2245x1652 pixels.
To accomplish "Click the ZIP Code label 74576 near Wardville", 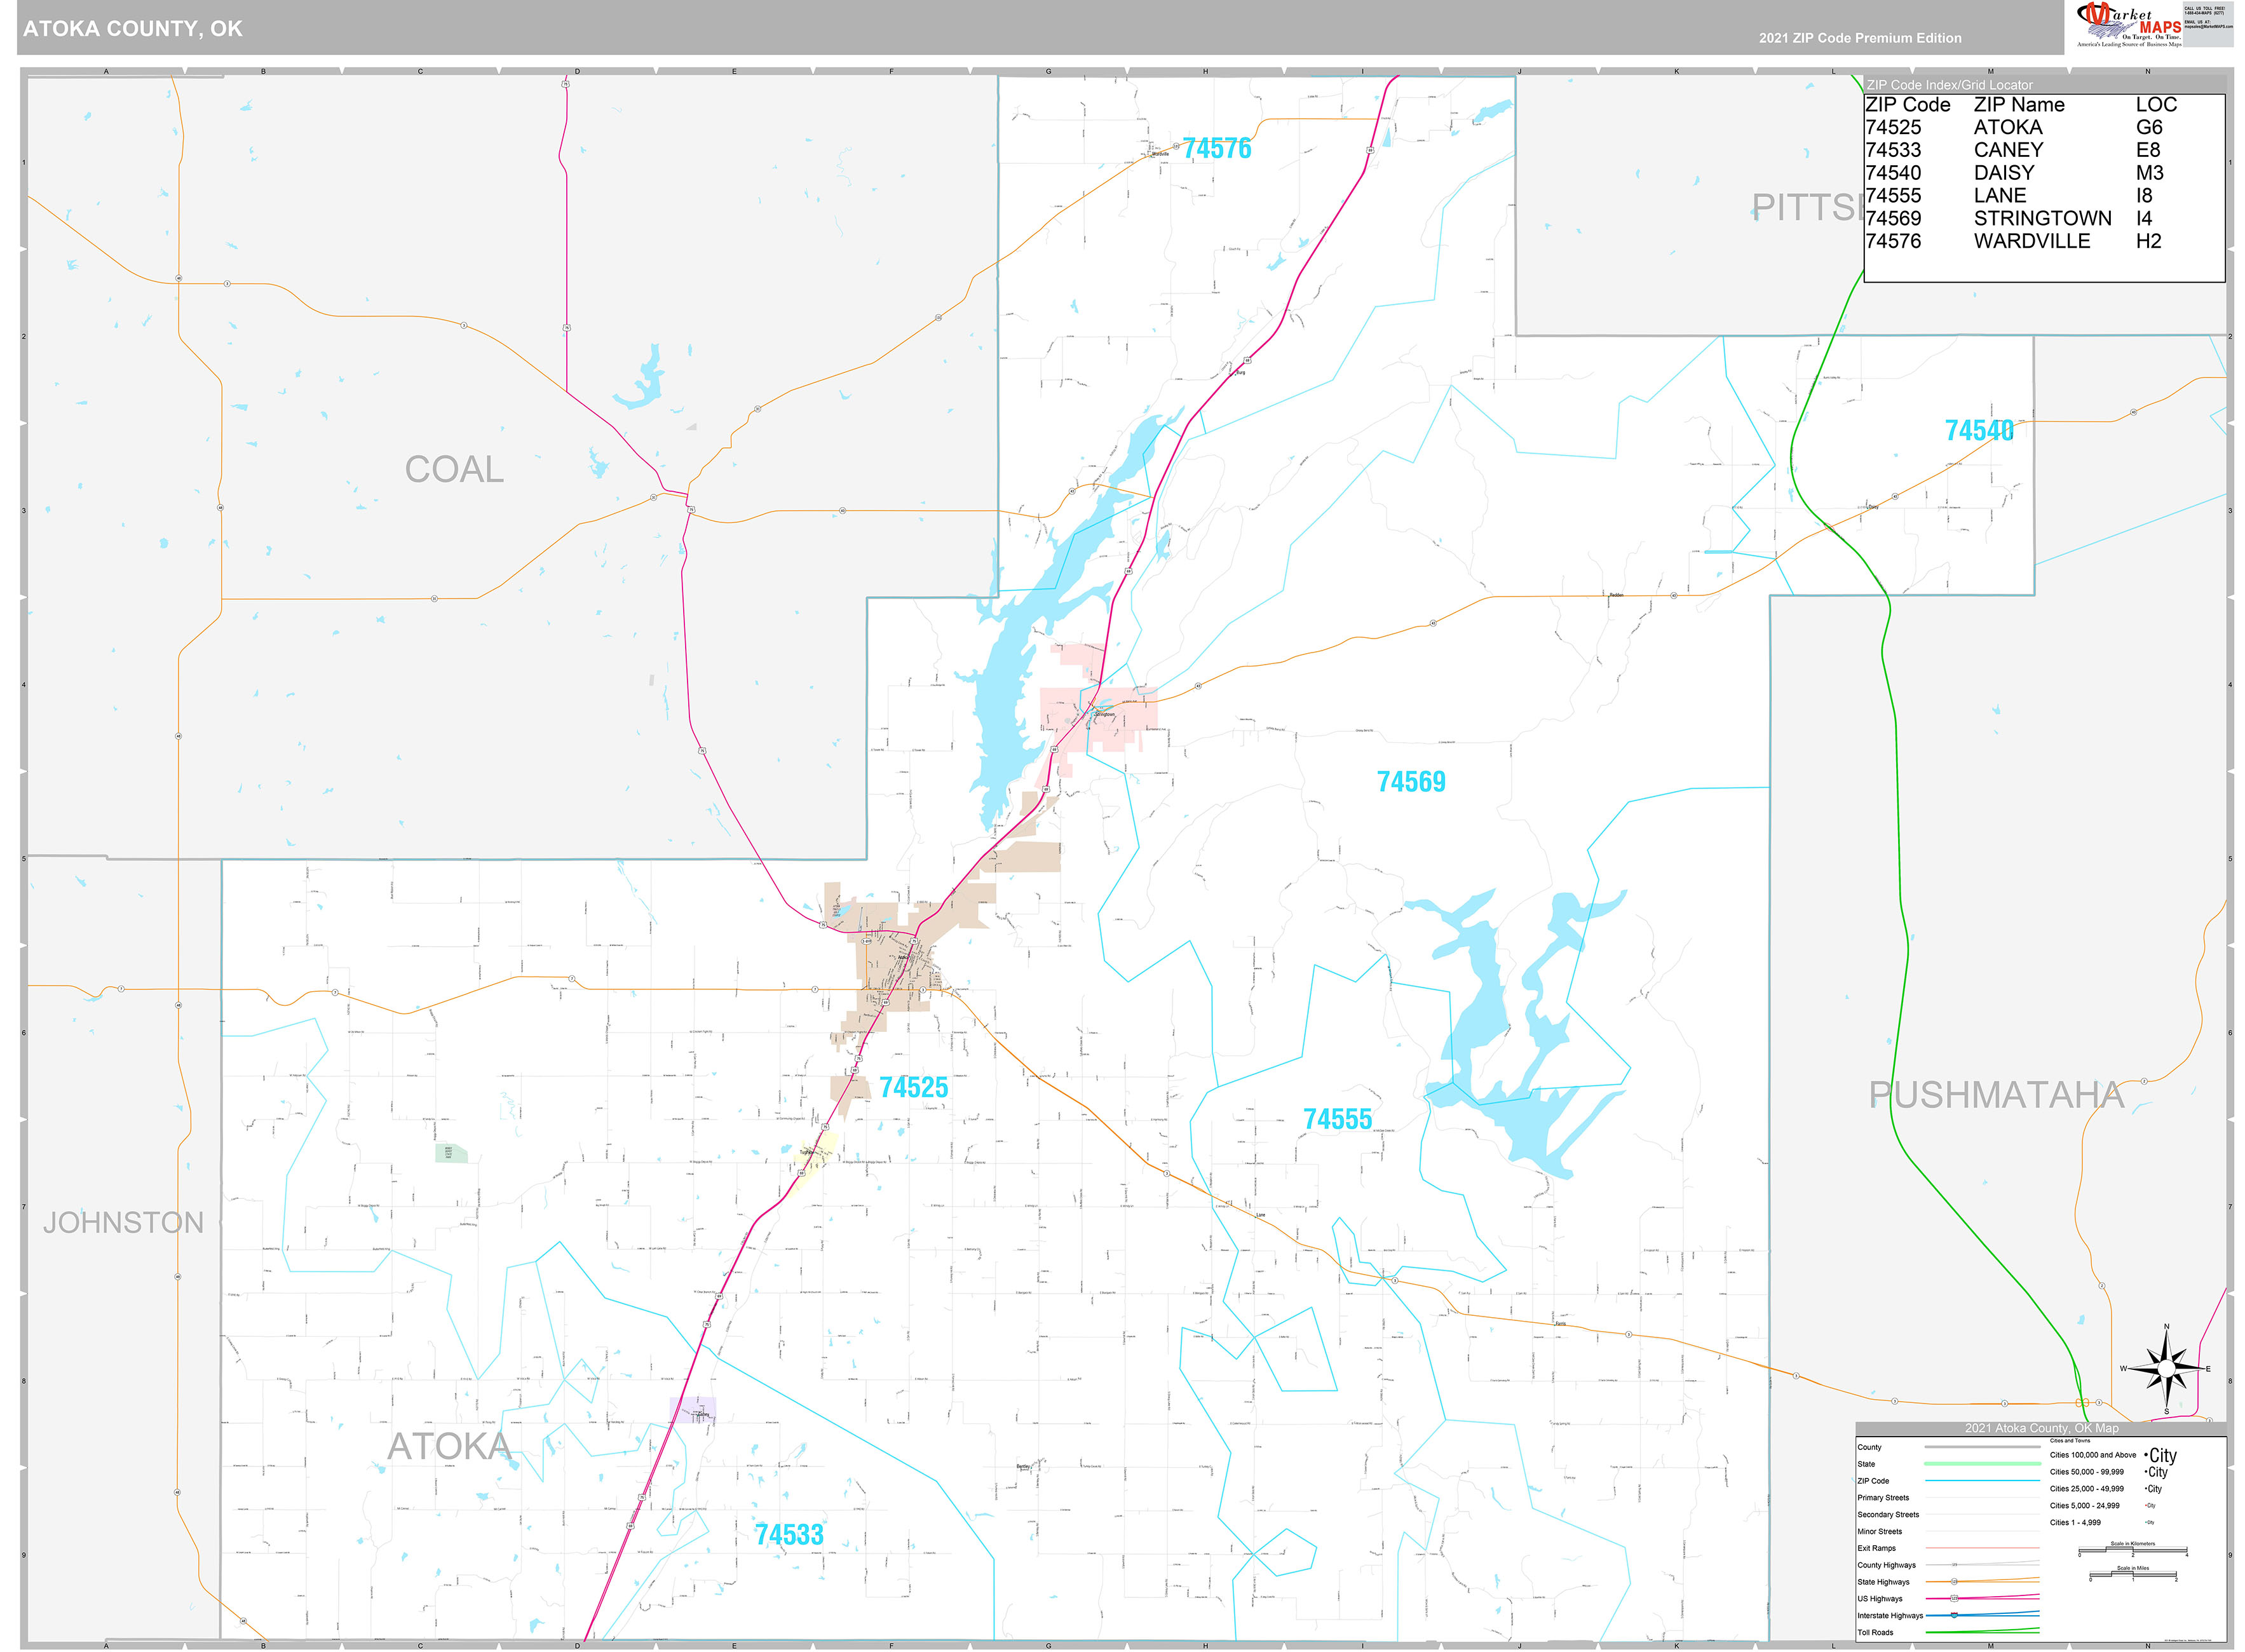I will 1217,148.
